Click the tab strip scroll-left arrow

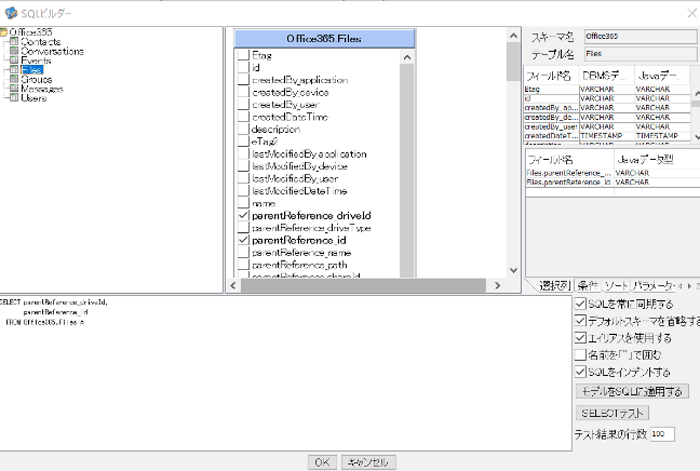pyautogui.click(x=680, y=286)
